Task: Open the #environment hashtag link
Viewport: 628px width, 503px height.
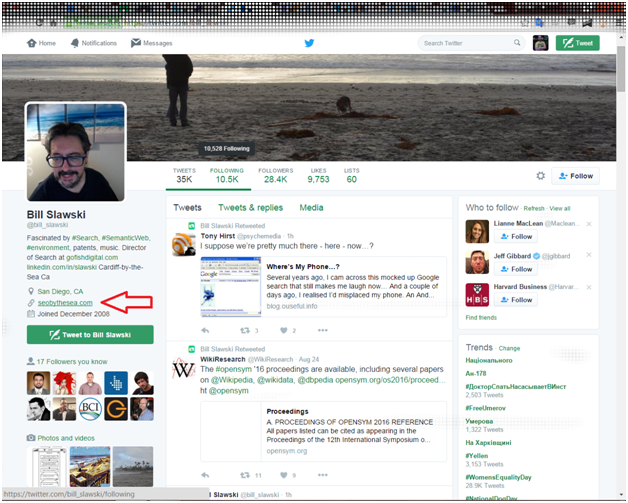Action: 48,248
